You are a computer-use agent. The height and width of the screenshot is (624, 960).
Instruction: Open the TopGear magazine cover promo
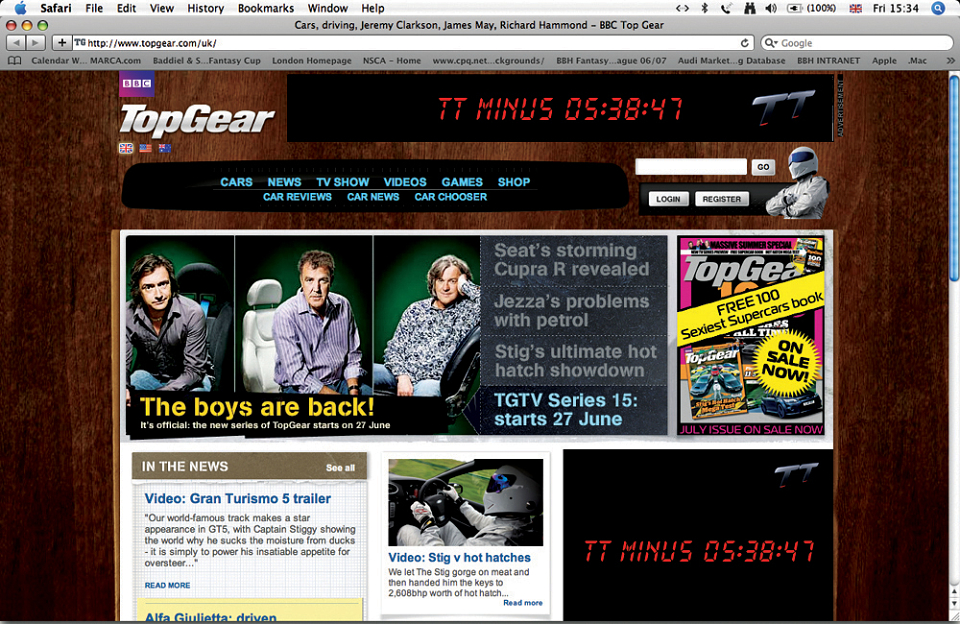(751, 336)
